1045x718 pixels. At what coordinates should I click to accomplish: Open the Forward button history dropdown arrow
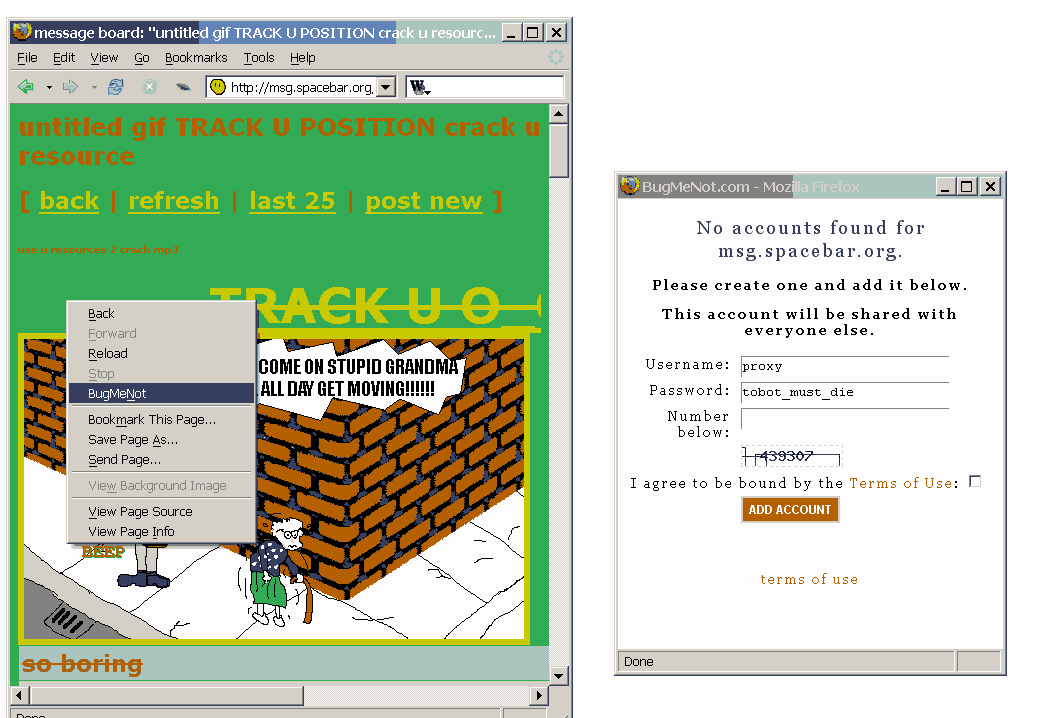[x=94, y=87]
